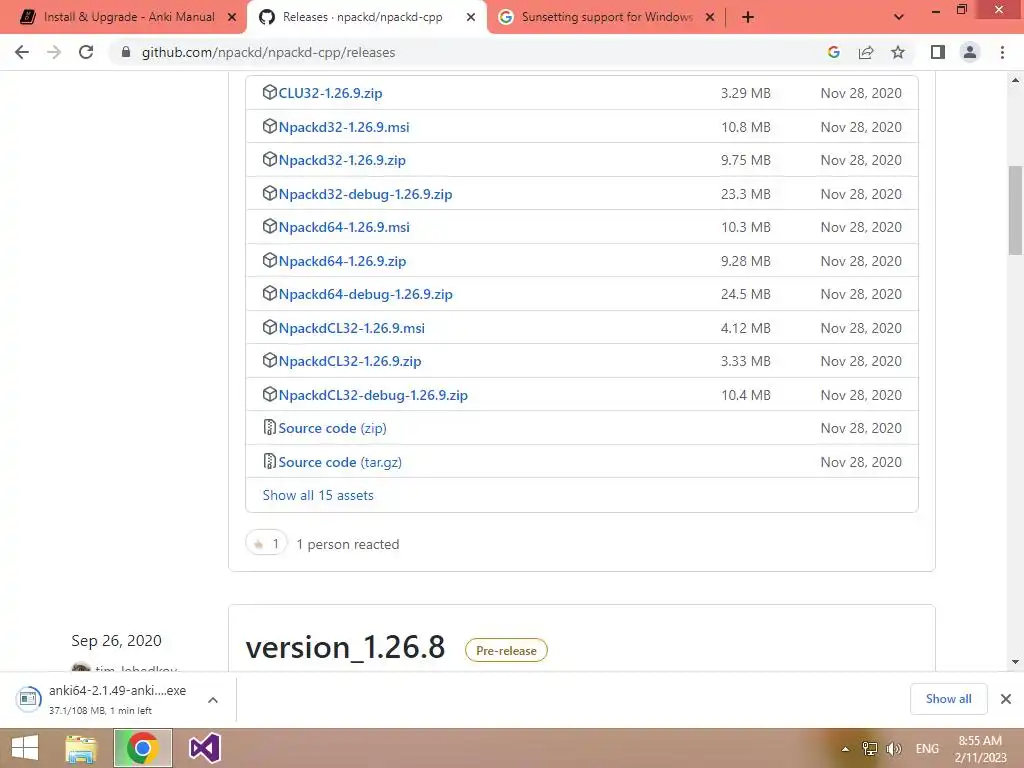
Task: Download CLU32-1.26.9.zip
Action: [330, 93]
